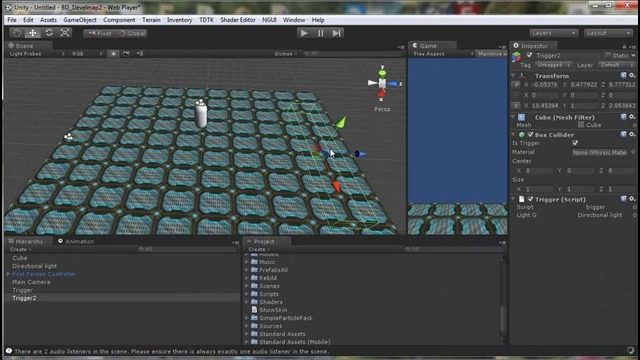The width and height of the screenshot is (640, 360).
Task: Click the scene search field
Action: click(x=353, y=54)
